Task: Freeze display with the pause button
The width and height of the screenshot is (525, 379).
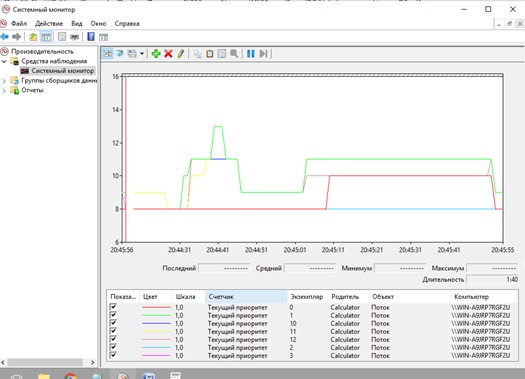Action: [250, 54]
